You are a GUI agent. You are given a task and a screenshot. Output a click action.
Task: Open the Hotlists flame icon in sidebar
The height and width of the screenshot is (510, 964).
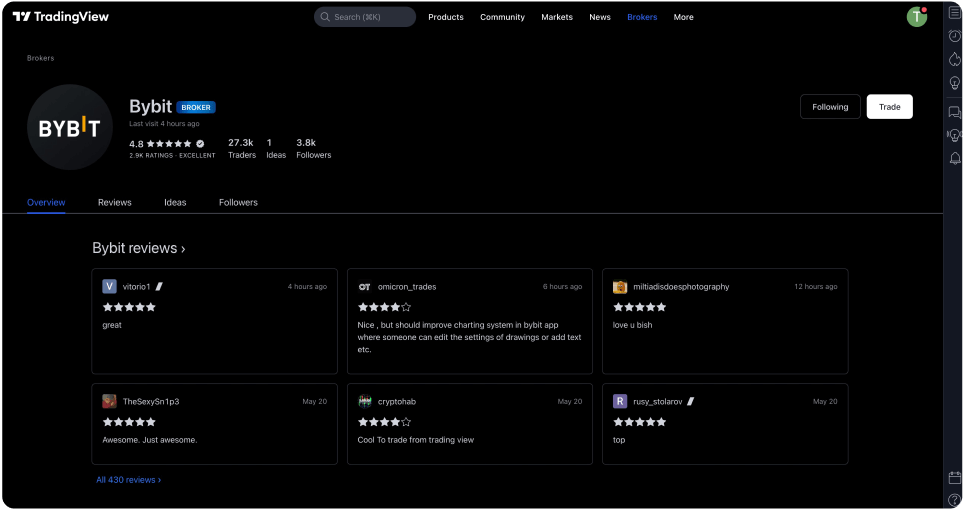pyautogui.click(x=954, y=59)
